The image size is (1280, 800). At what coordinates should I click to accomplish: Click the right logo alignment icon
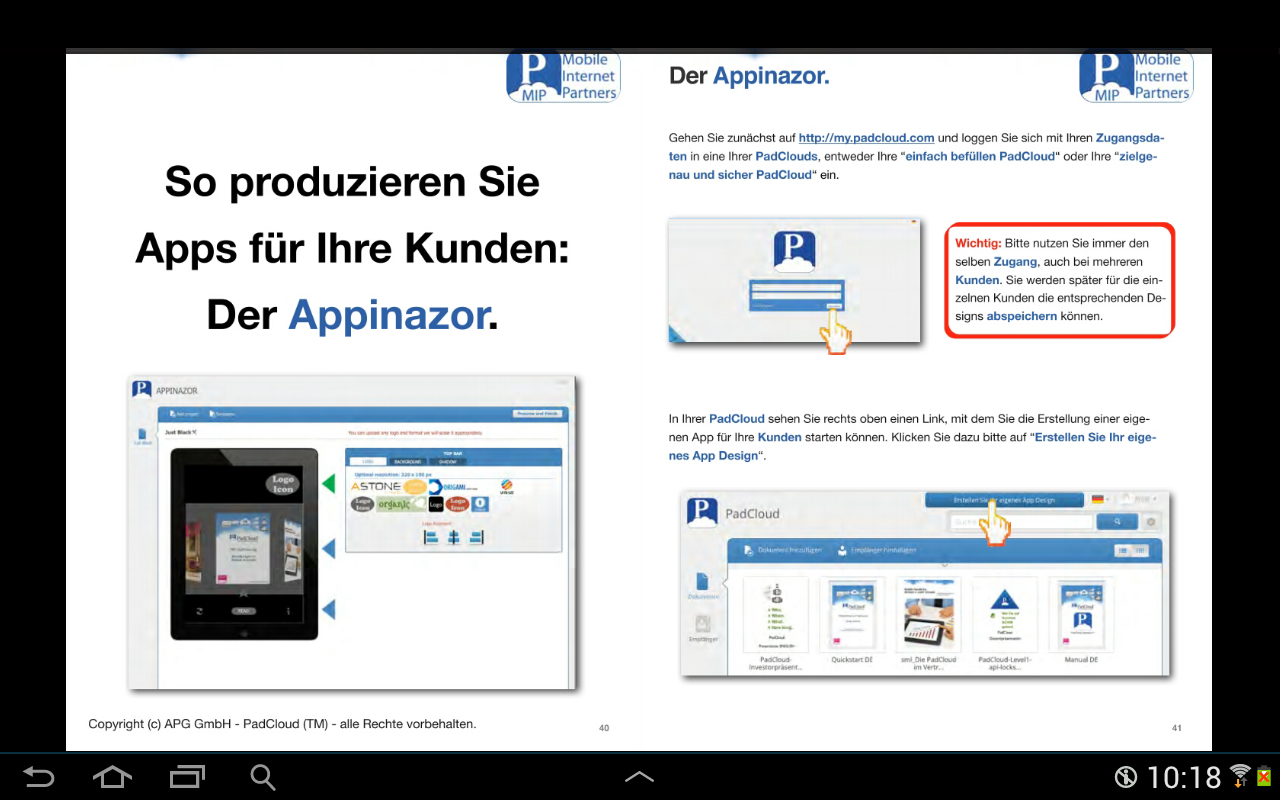point(475,536)
